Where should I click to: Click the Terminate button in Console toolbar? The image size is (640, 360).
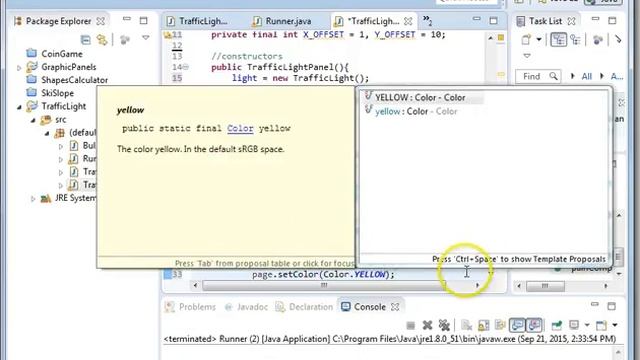point(411,325)
